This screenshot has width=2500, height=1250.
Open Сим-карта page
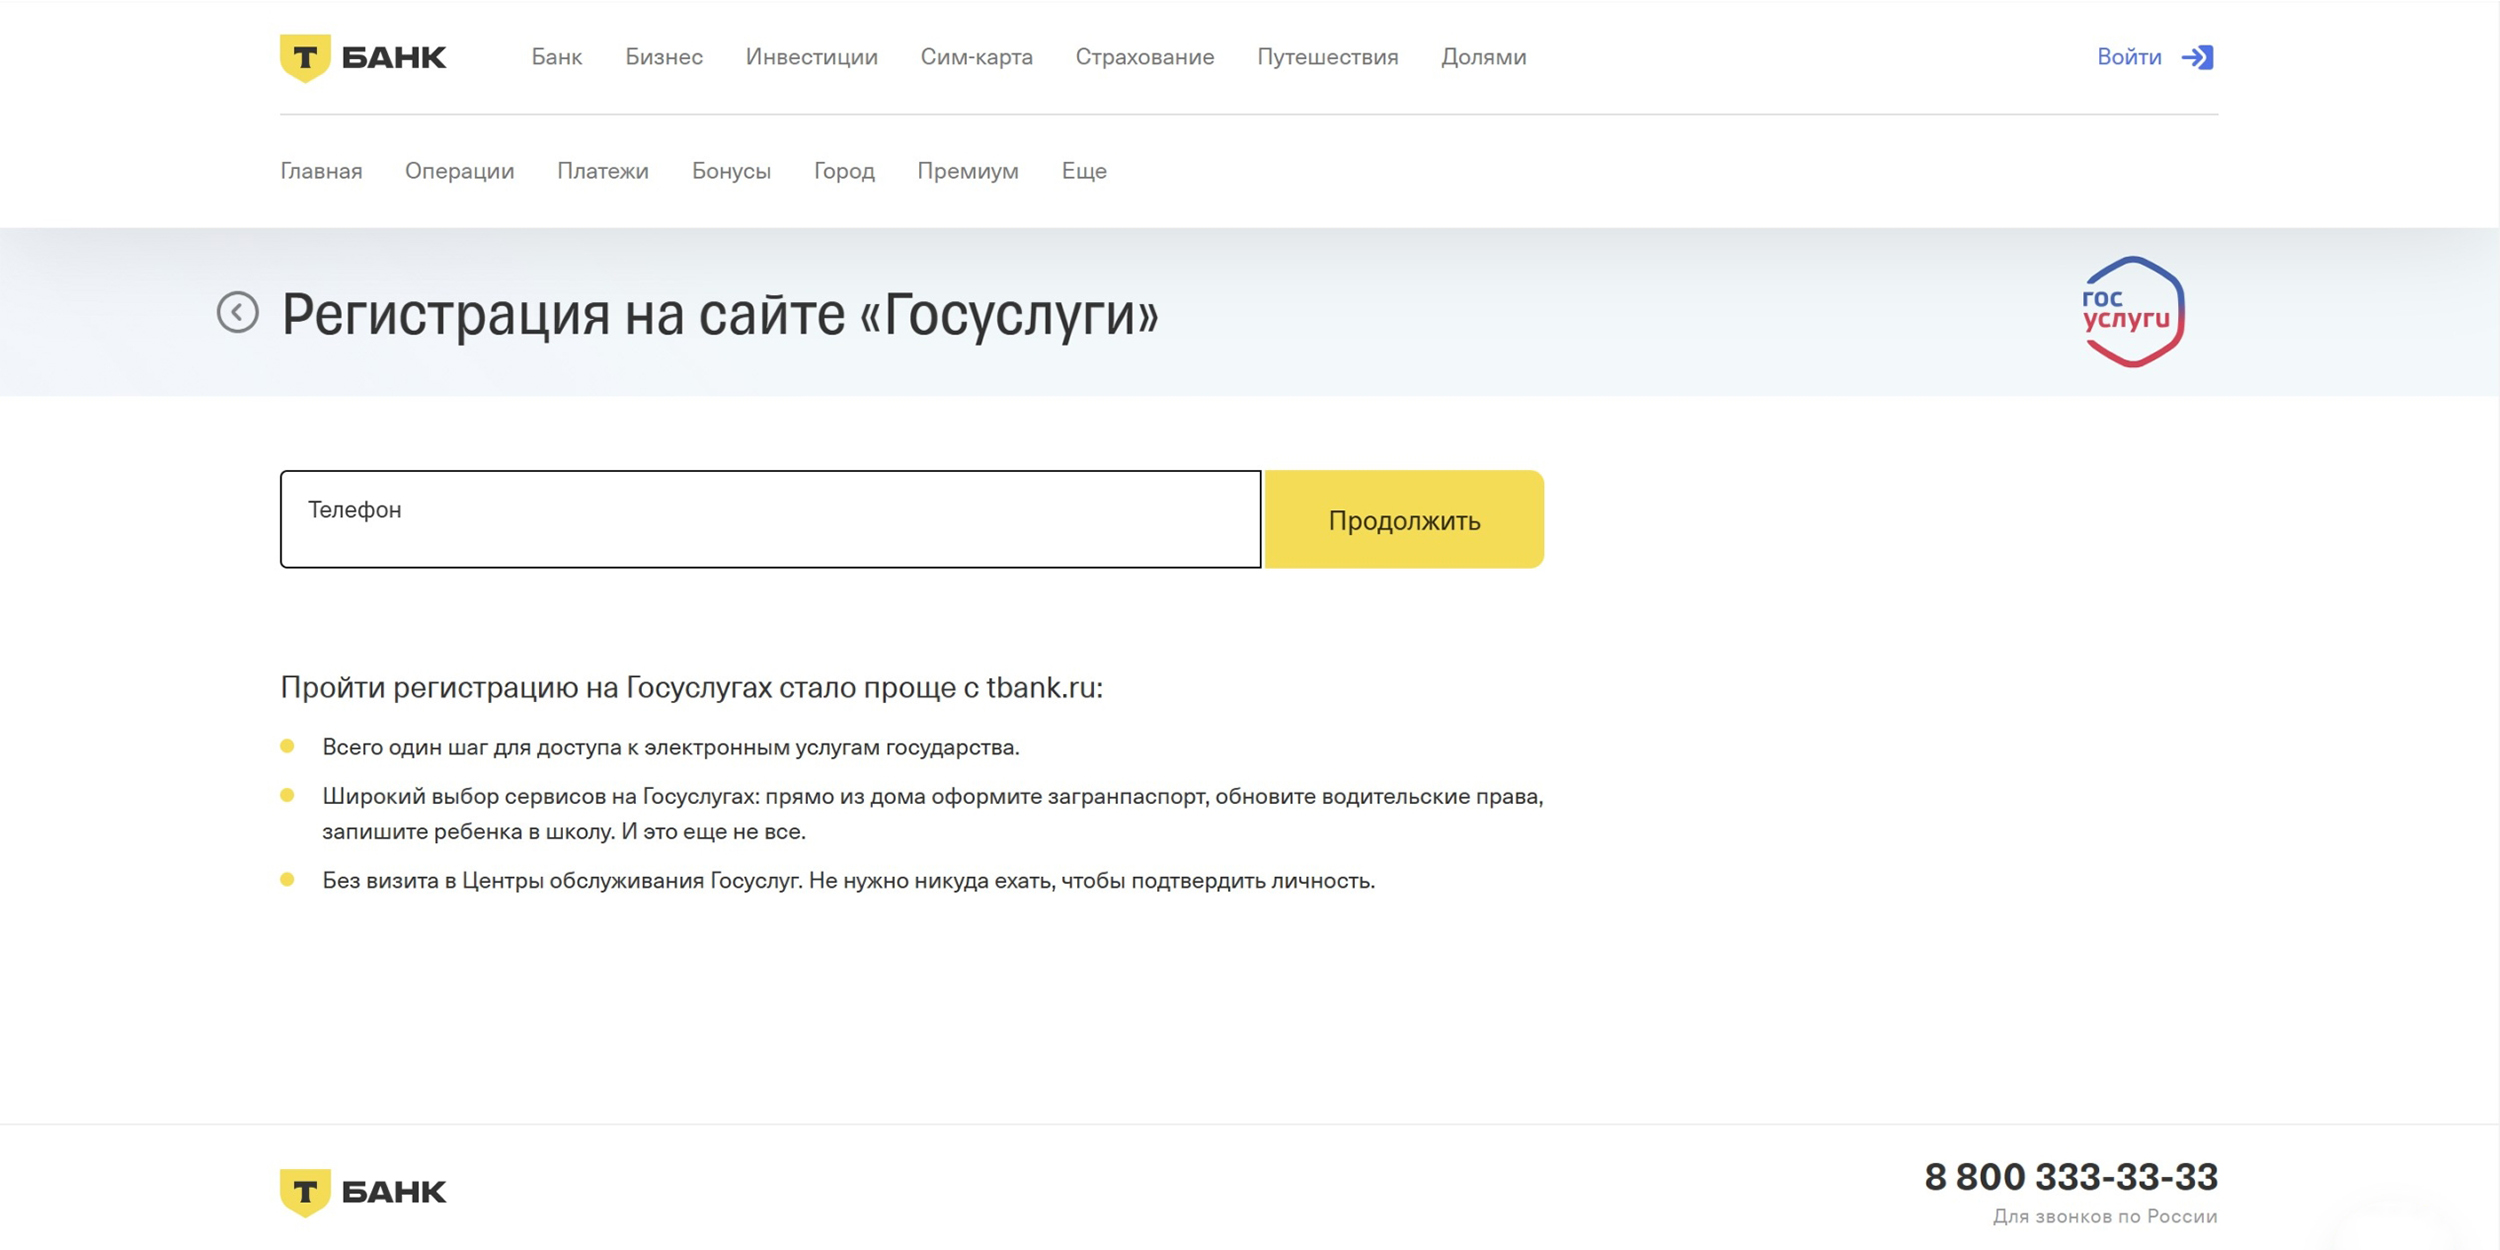[x=977, y=57]
